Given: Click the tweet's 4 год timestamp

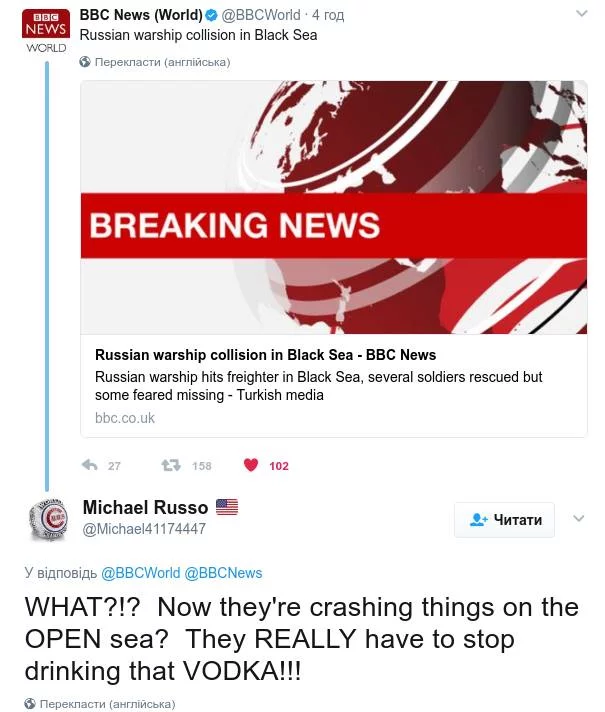Looking at the screenshot, I should tap(328, 16).
